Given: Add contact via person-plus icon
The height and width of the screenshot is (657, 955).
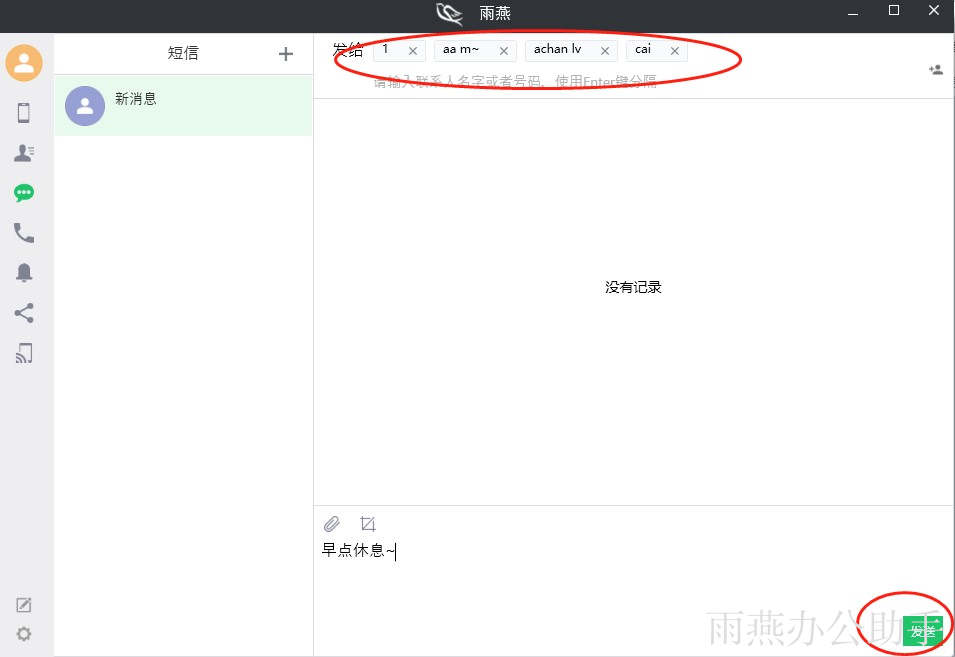Looking at the screenshot, I should pyautogui.click(x=936, y=70).
